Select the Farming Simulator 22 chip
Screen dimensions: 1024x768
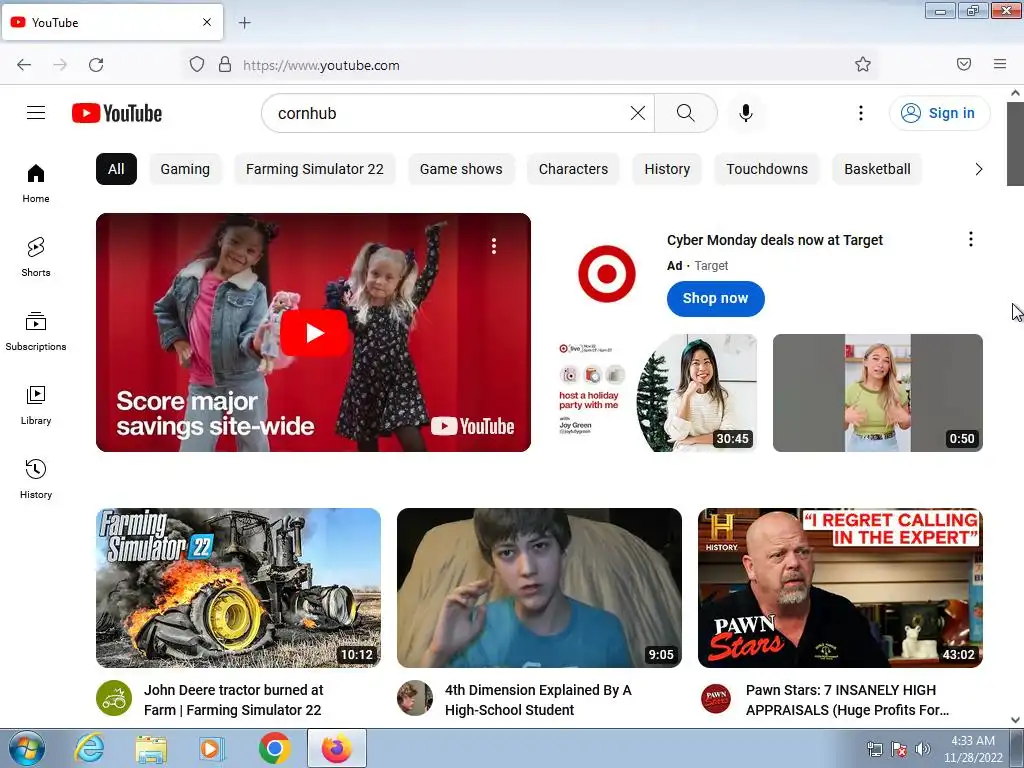click(315, 169)
